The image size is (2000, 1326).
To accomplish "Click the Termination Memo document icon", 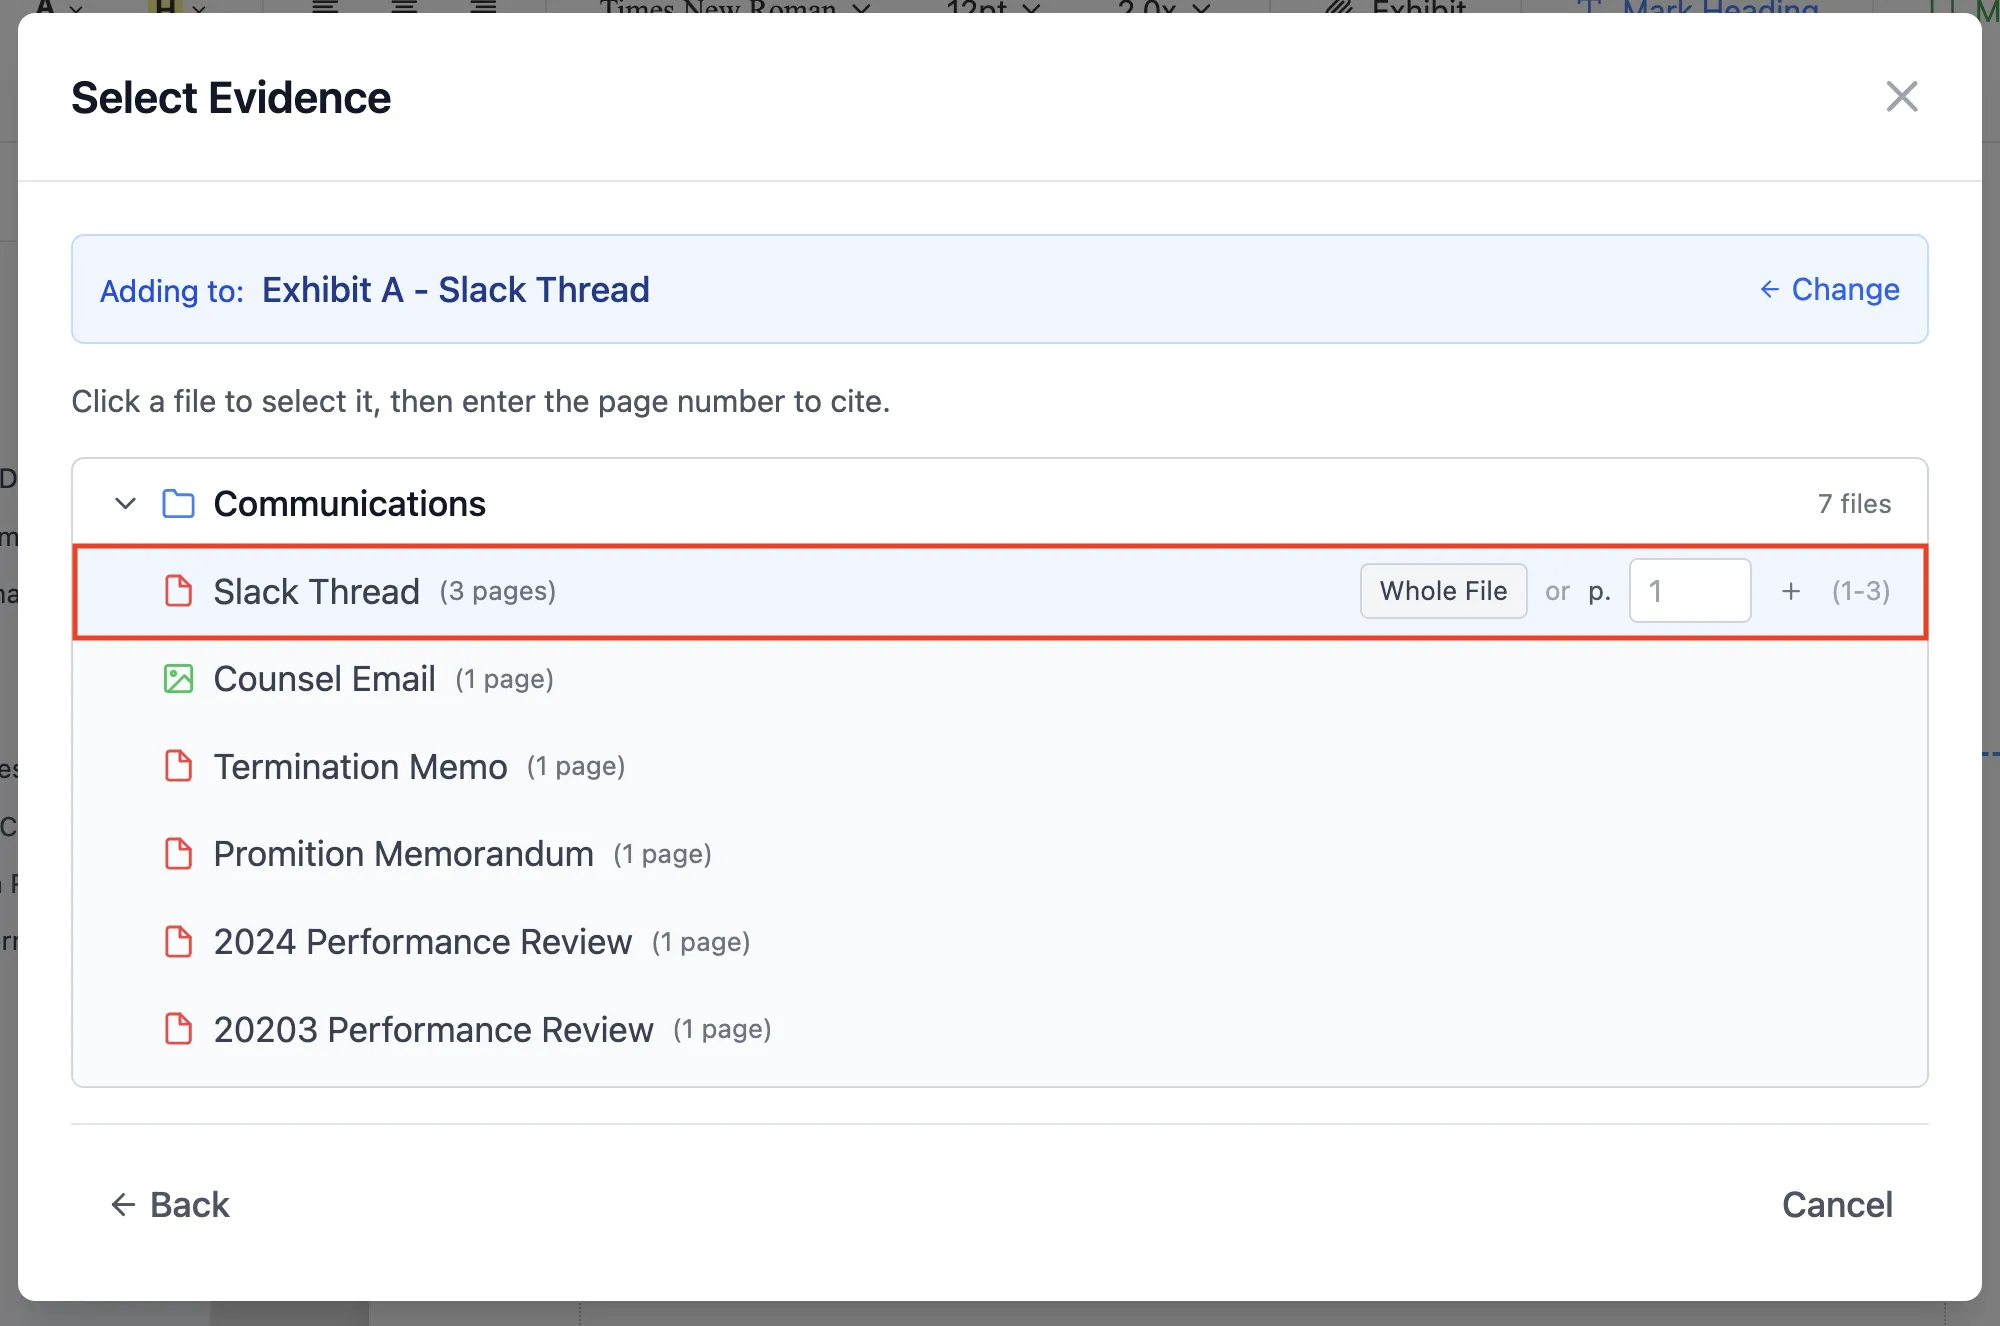I will [178, 767].
